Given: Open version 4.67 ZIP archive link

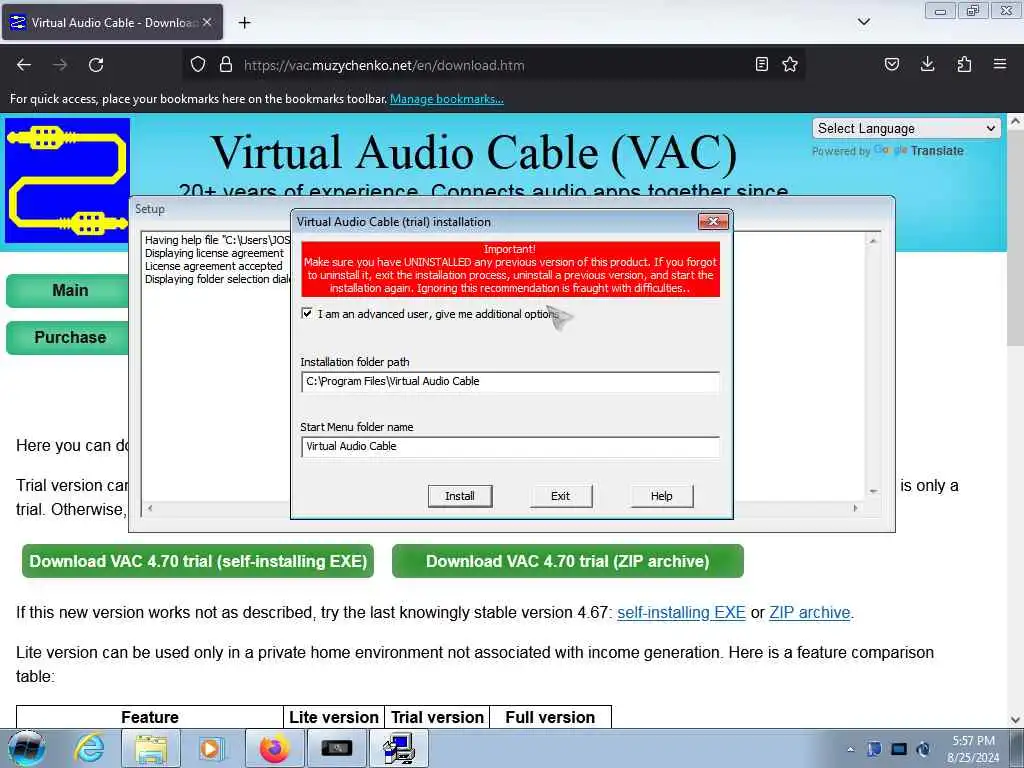Looking at the screenshot, I should 810,613.
